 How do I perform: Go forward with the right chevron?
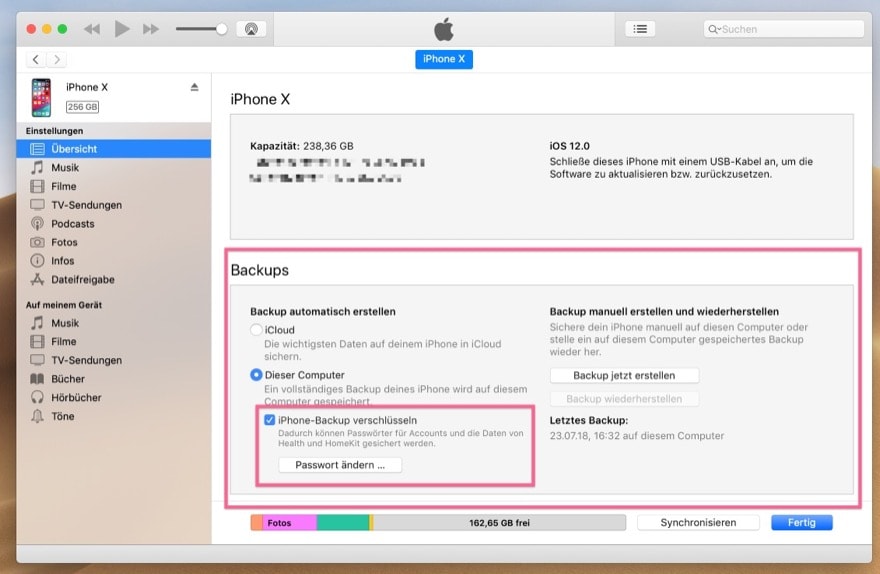[57, 59]
